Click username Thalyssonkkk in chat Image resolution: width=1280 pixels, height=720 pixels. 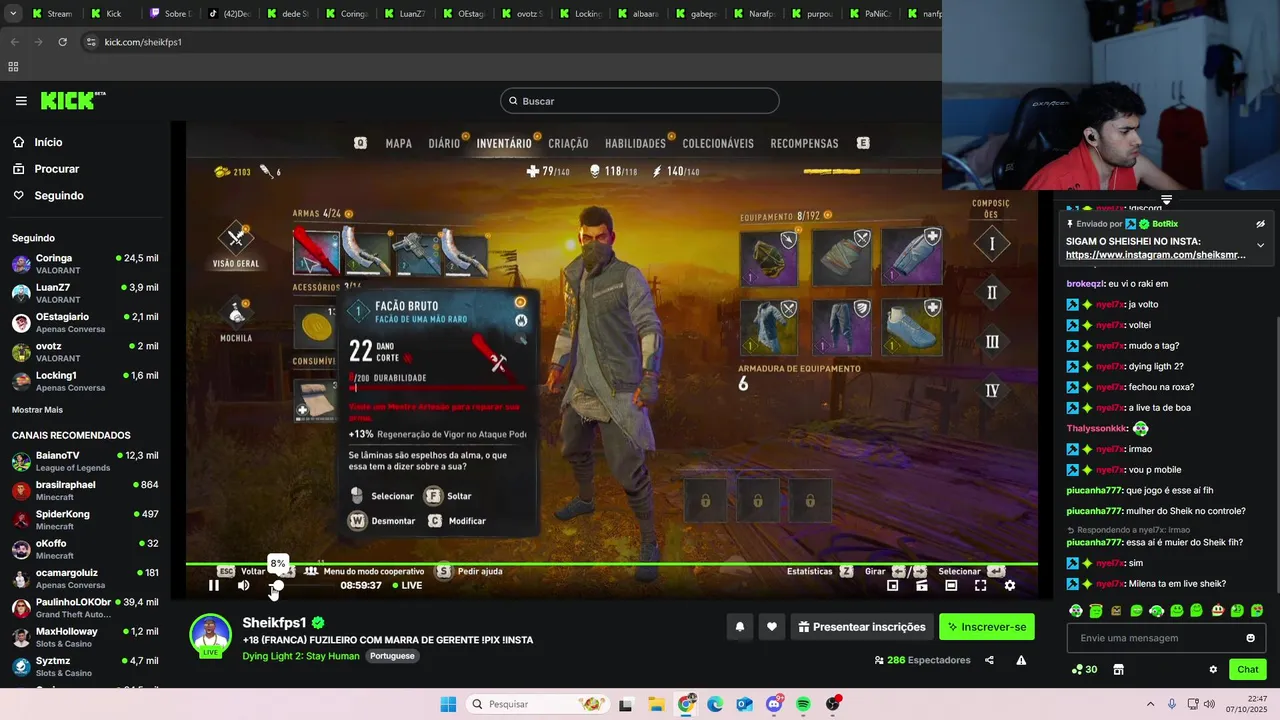[x=1097, y=428]
